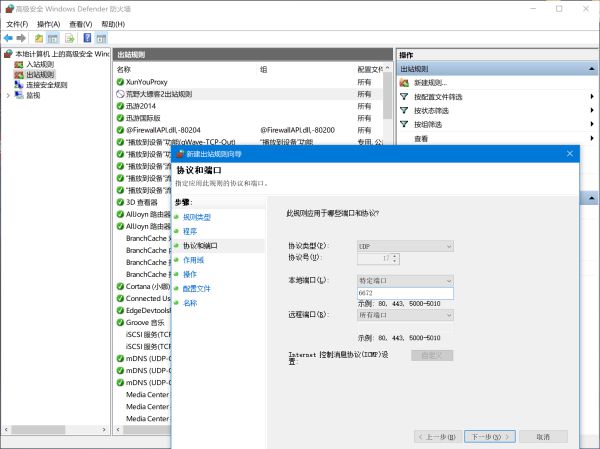This screenshot has height=449, width=600.
Task: Open the 查看(V) menu
Action: click(82, 23)
